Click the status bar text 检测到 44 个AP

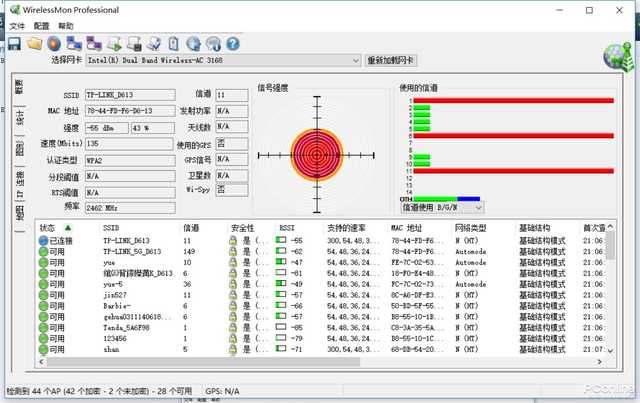99,391
